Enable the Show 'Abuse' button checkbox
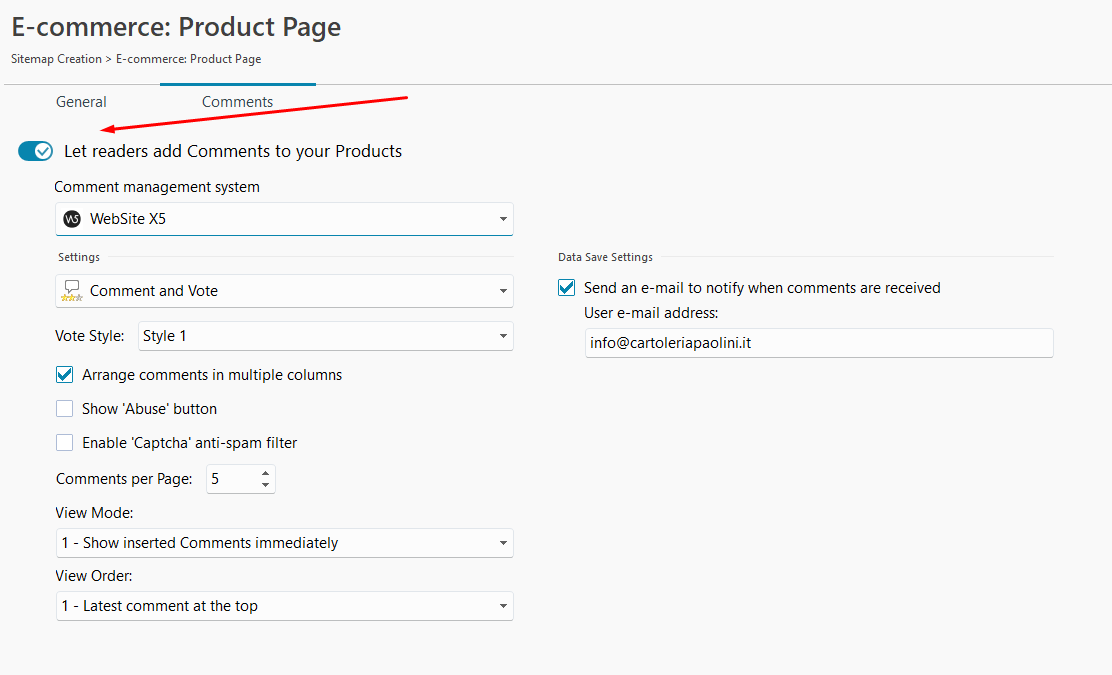The height and width of the screenshot is (675, 1112). [65, 409]
